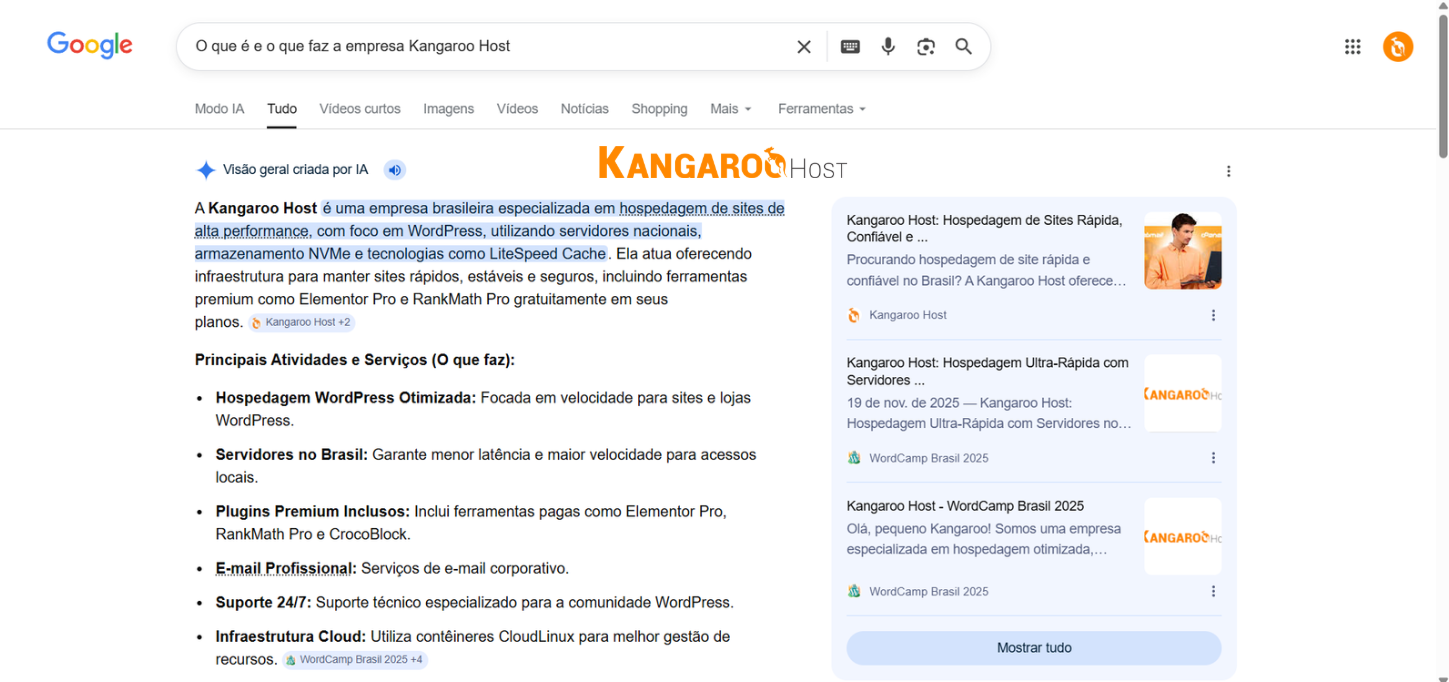
Task: Switch to the Imagens tab
Action: pyautogui.click(x=448, y=109)
